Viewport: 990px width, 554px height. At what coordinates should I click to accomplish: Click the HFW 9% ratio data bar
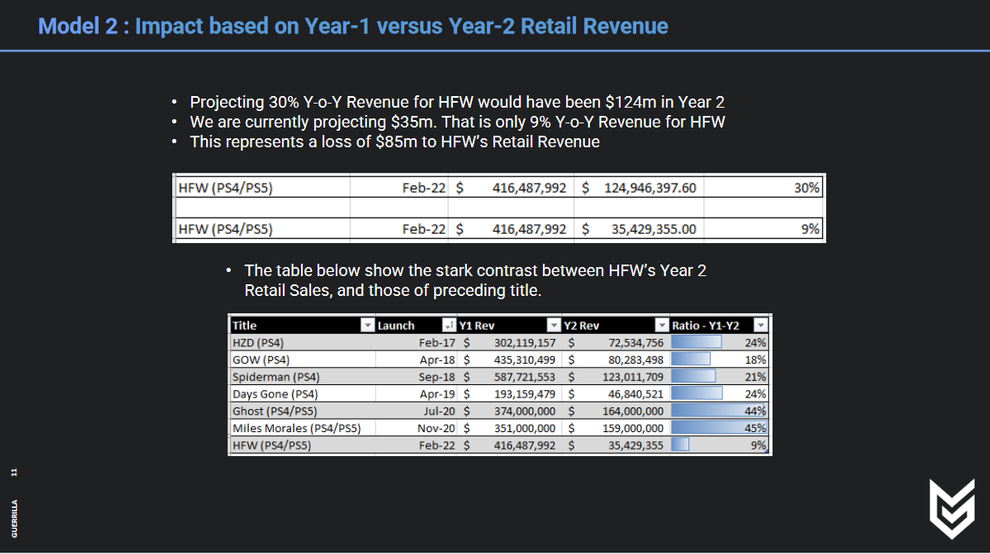(x=679, y=445)
